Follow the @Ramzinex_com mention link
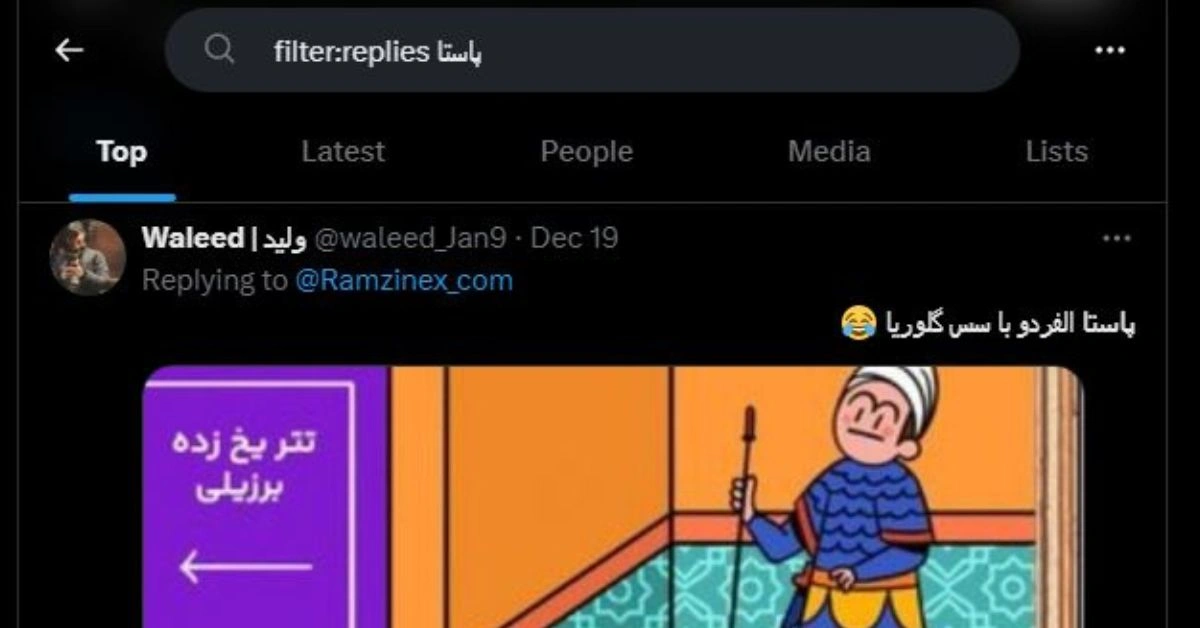Image resolution: width=1200 pixels, height=628 pixels. [404, 280]
